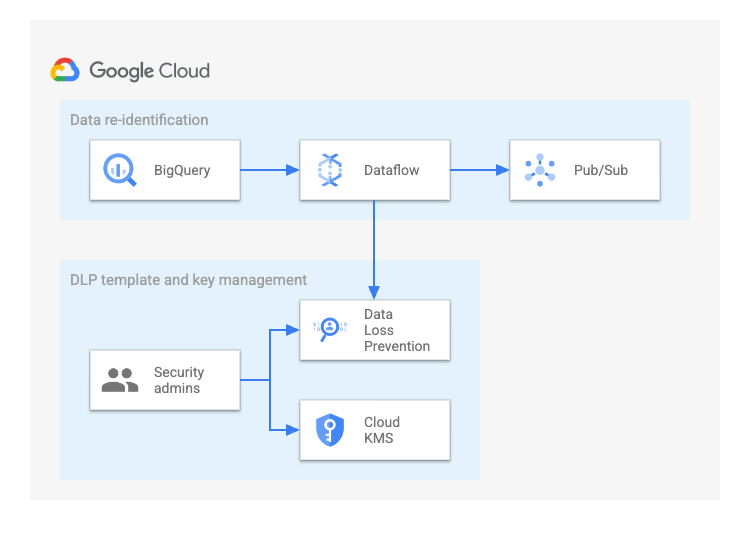Click the Google Cloud logo icon
Viewport: 750px width, 540px height.
pos(65,70)
